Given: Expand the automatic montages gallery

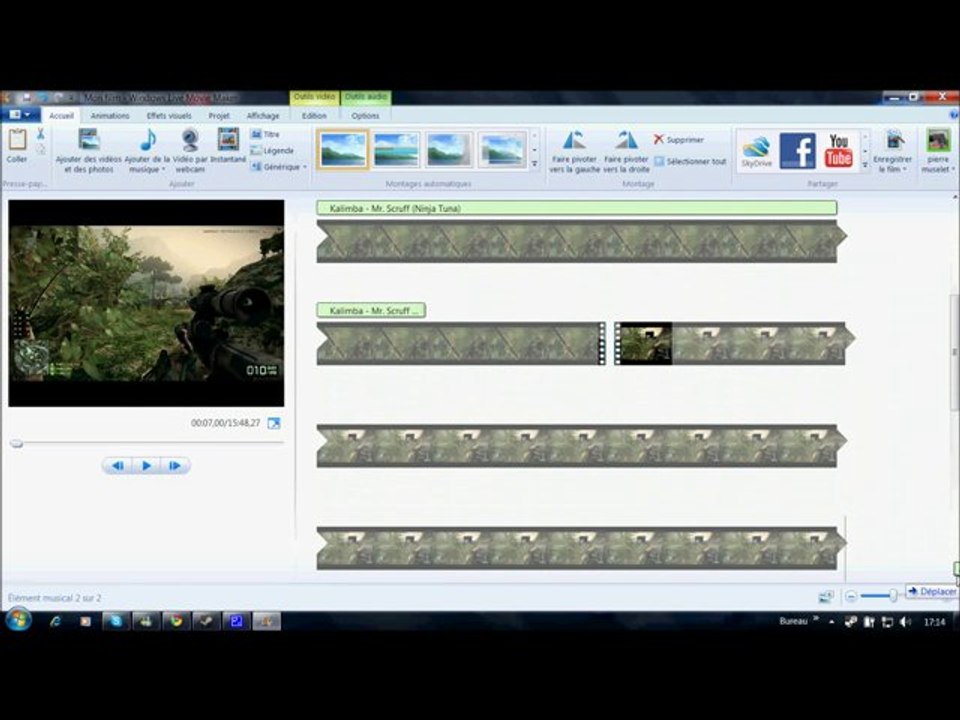Looking at the screenshot, I should (534, 164).
